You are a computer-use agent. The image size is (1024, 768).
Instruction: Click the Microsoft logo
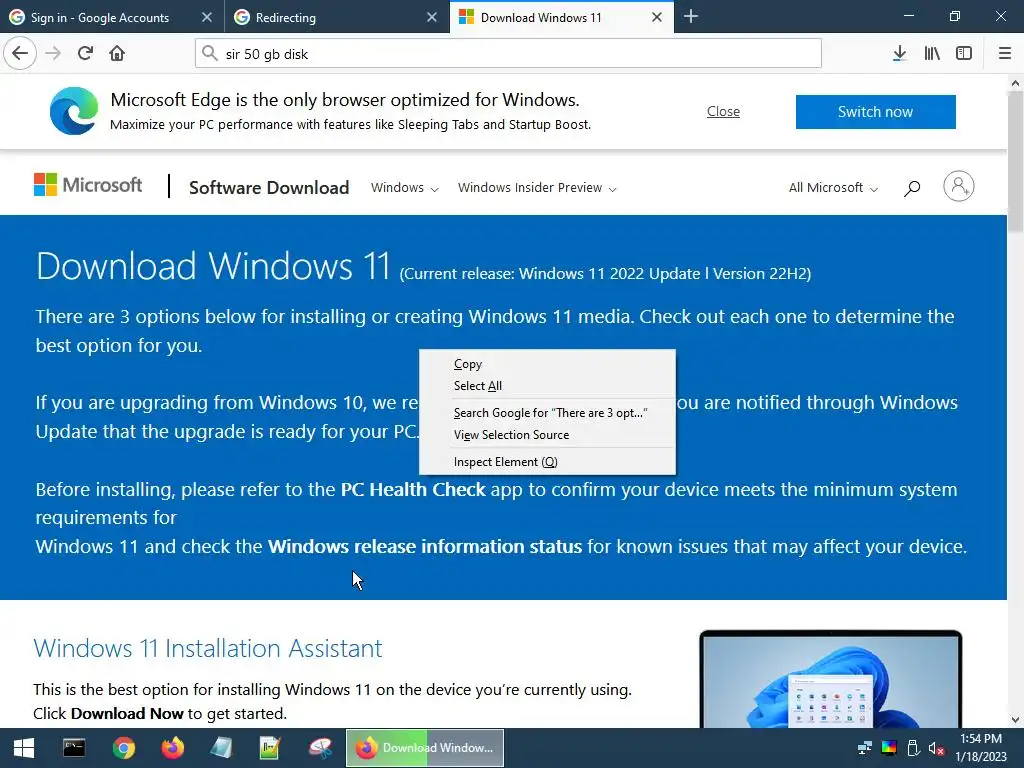tap(88, 185)
